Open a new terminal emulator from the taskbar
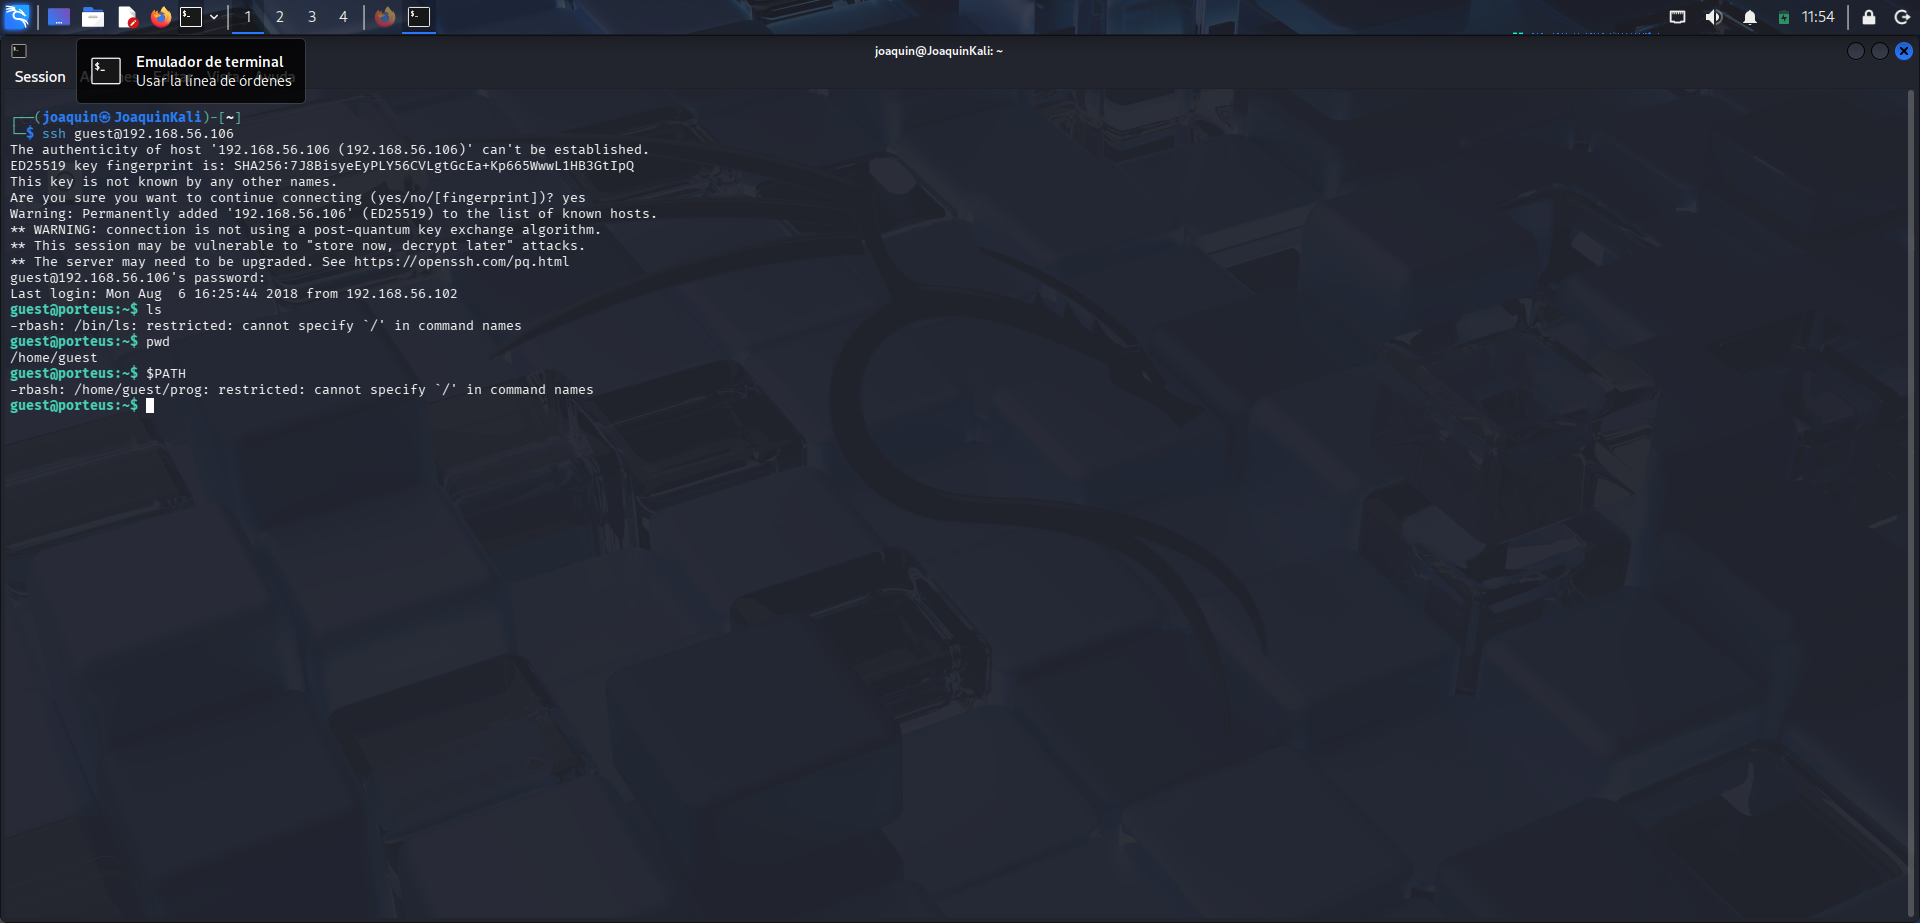1920x923 pixels. (x=191, y=16)
